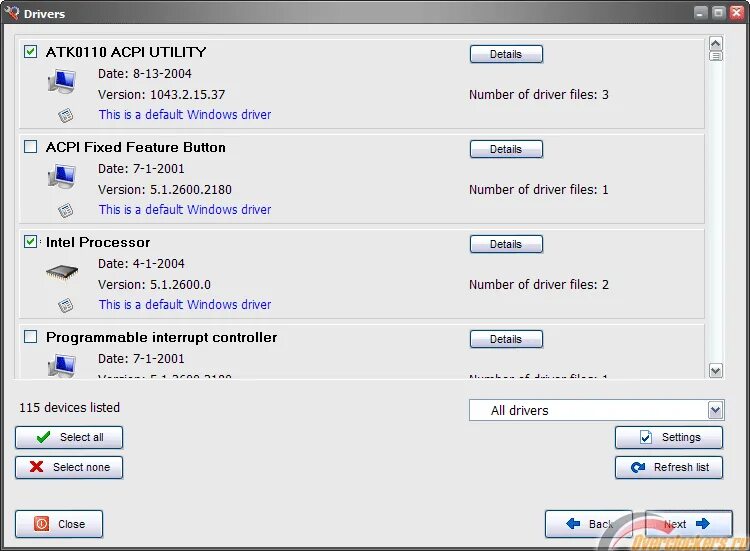Click the Close button at the bottom left
This screenshot has width=750, height=551.
tap(59, 524)
